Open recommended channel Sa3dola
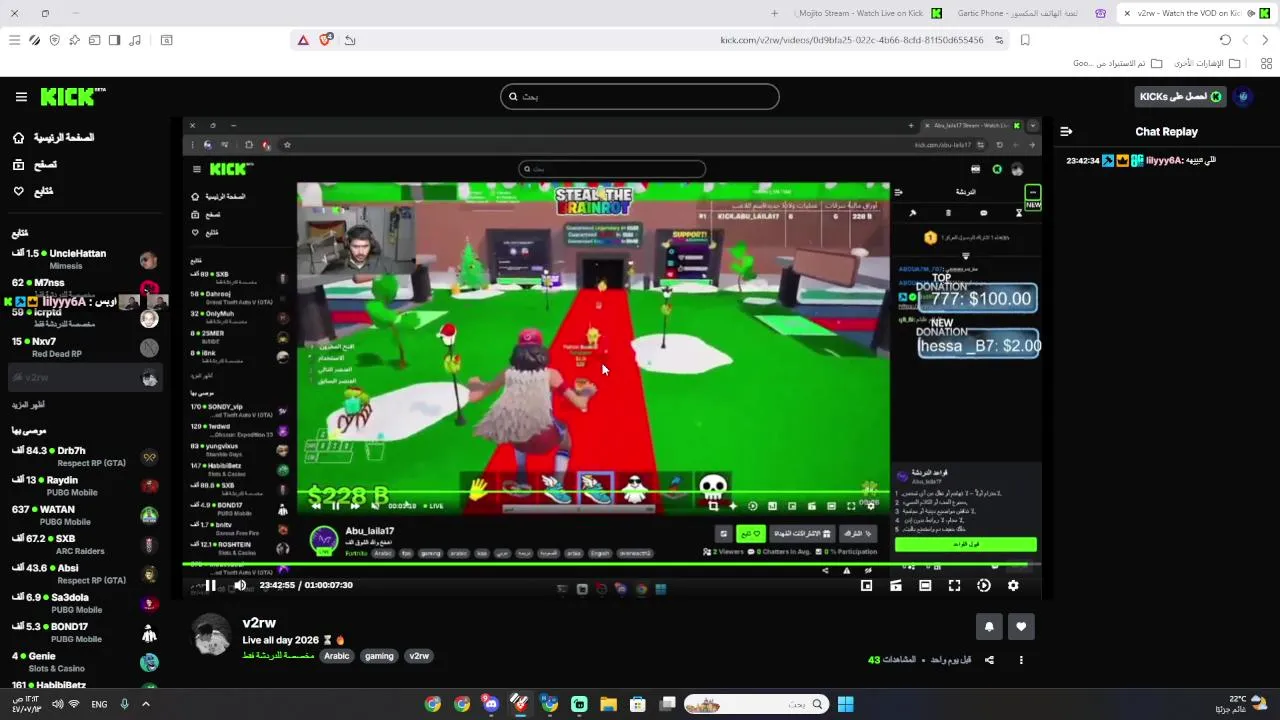Screen dimensions: 1280x720 click(x=85, y=603)
